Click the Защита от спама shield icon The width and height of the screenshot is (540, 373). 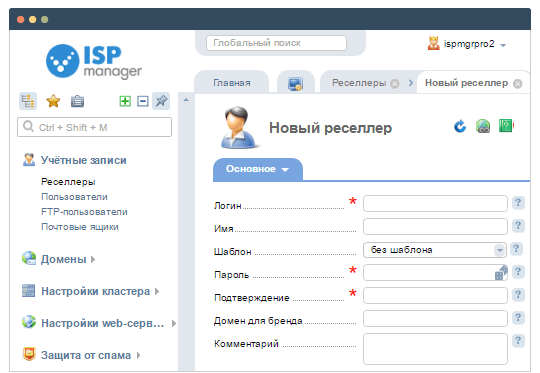click(x=29, y=354)
